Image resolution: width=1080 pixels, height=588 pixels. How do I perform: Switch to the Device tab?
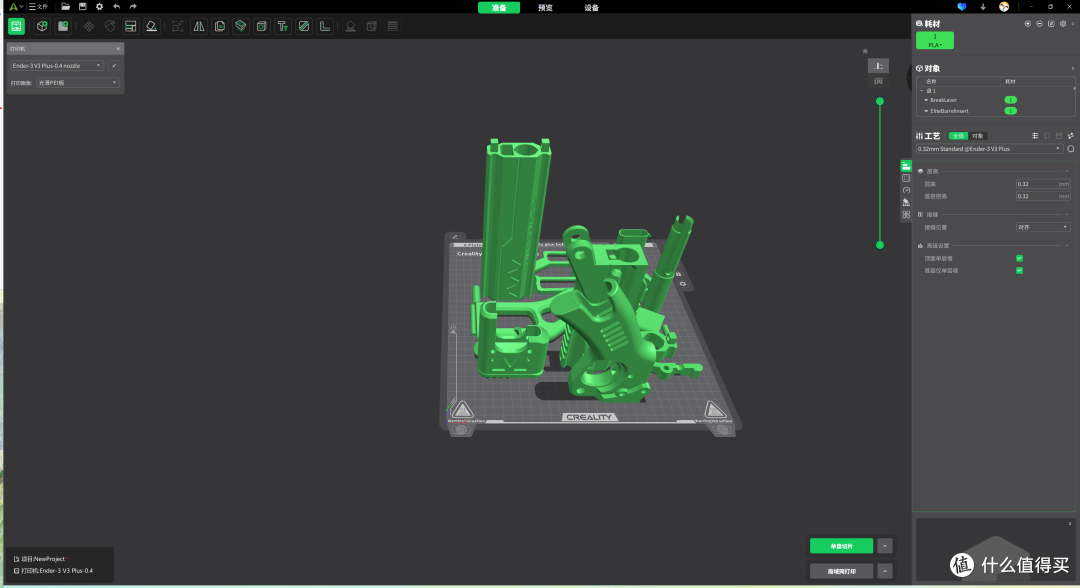[x=592, y=8]
